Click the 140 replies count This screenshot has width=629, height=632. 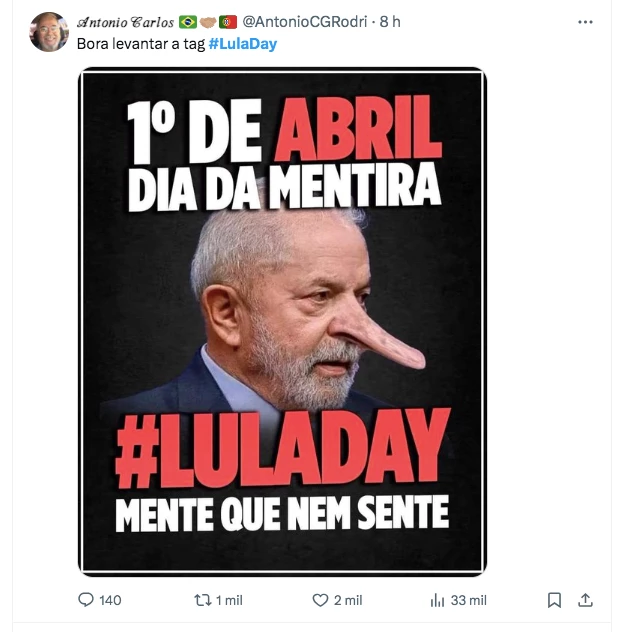pos(110,600)
